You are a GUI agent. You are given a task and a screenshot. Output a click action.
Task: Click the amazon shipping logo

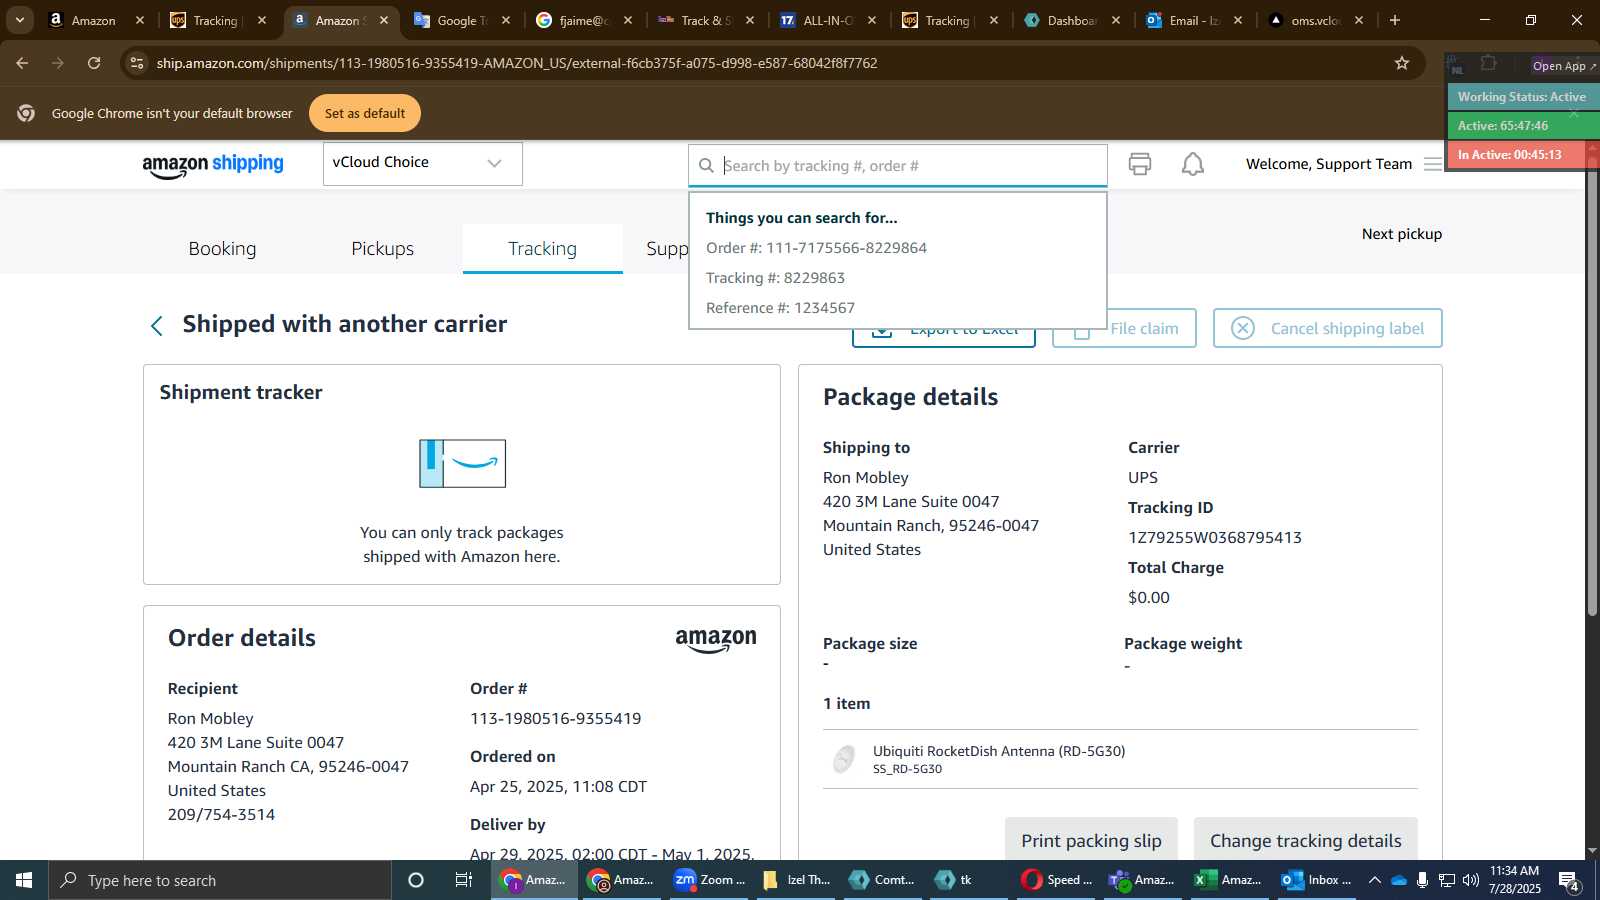213,165
